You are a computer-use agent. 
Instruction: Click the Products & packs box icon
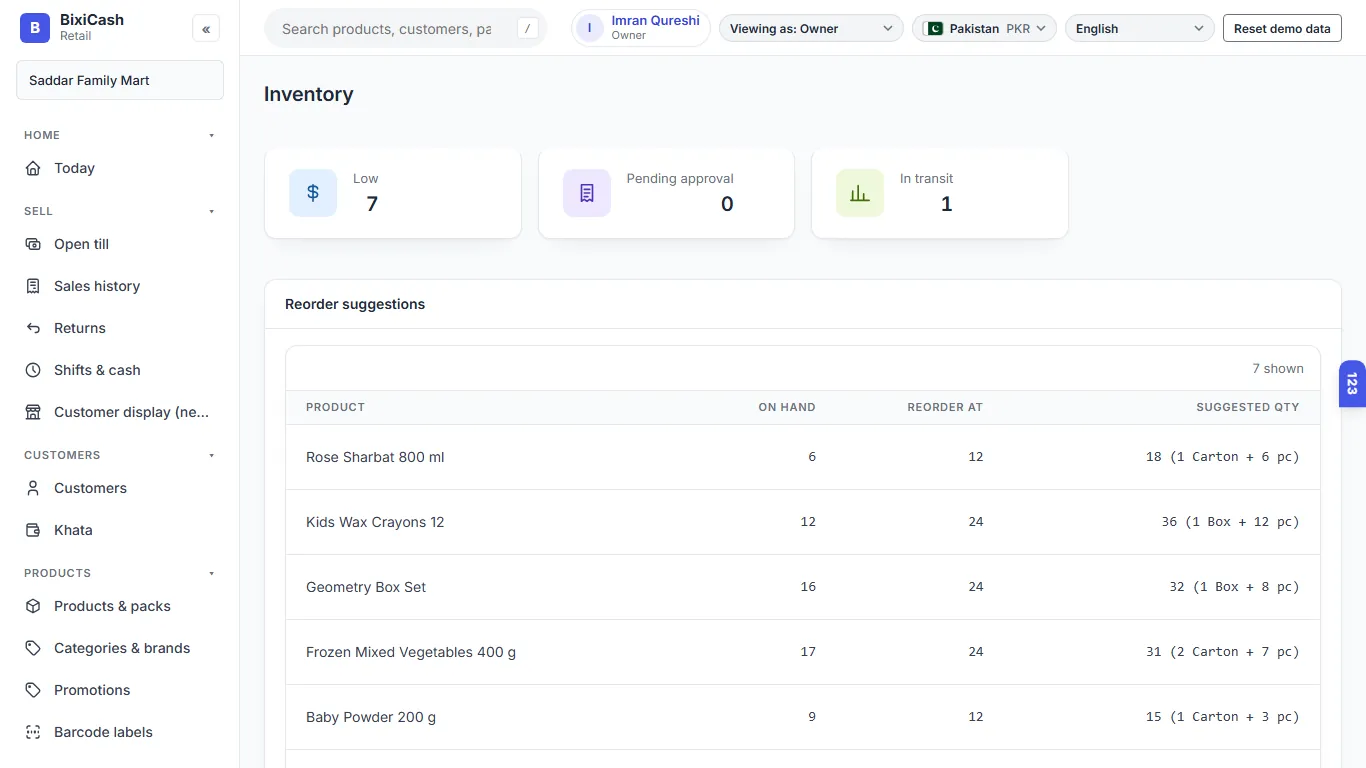click(x=33, y=606)
